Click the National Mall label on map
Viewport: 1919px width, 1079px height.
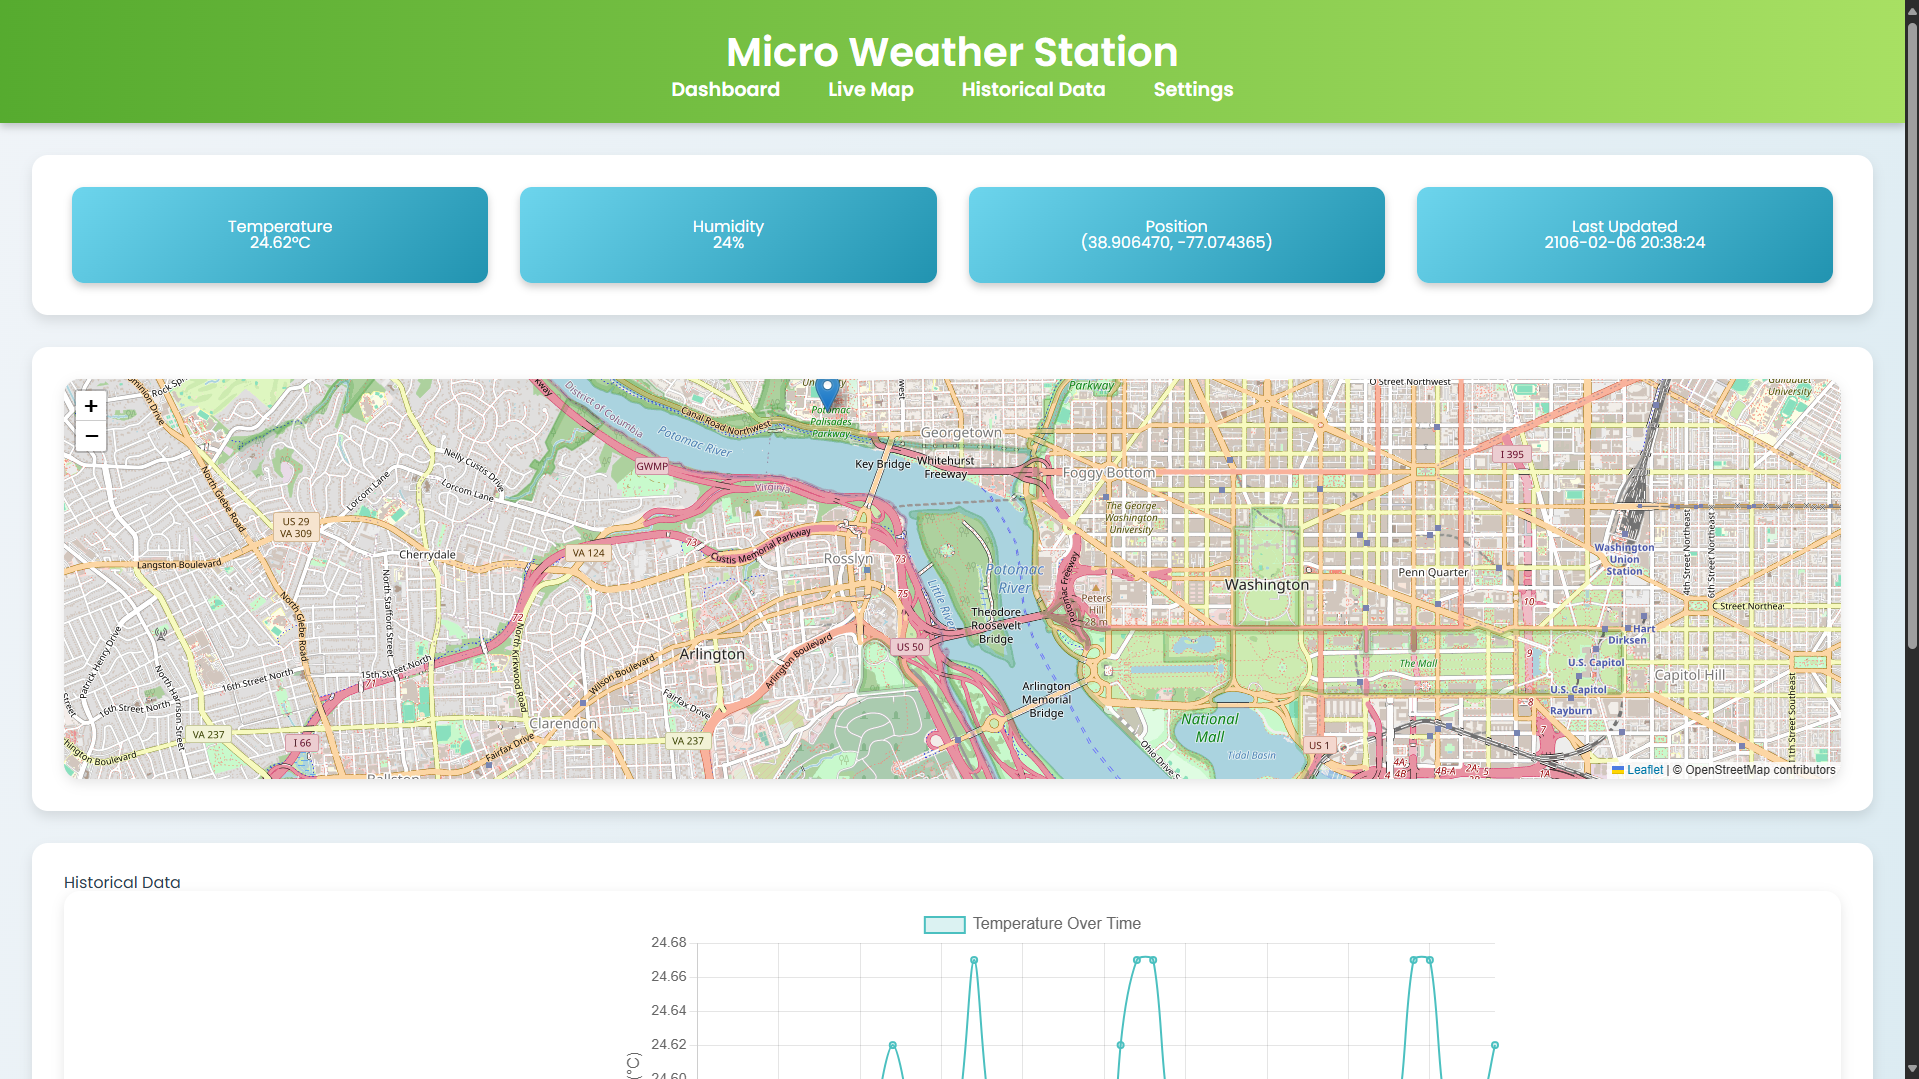tap(1209, 728)
